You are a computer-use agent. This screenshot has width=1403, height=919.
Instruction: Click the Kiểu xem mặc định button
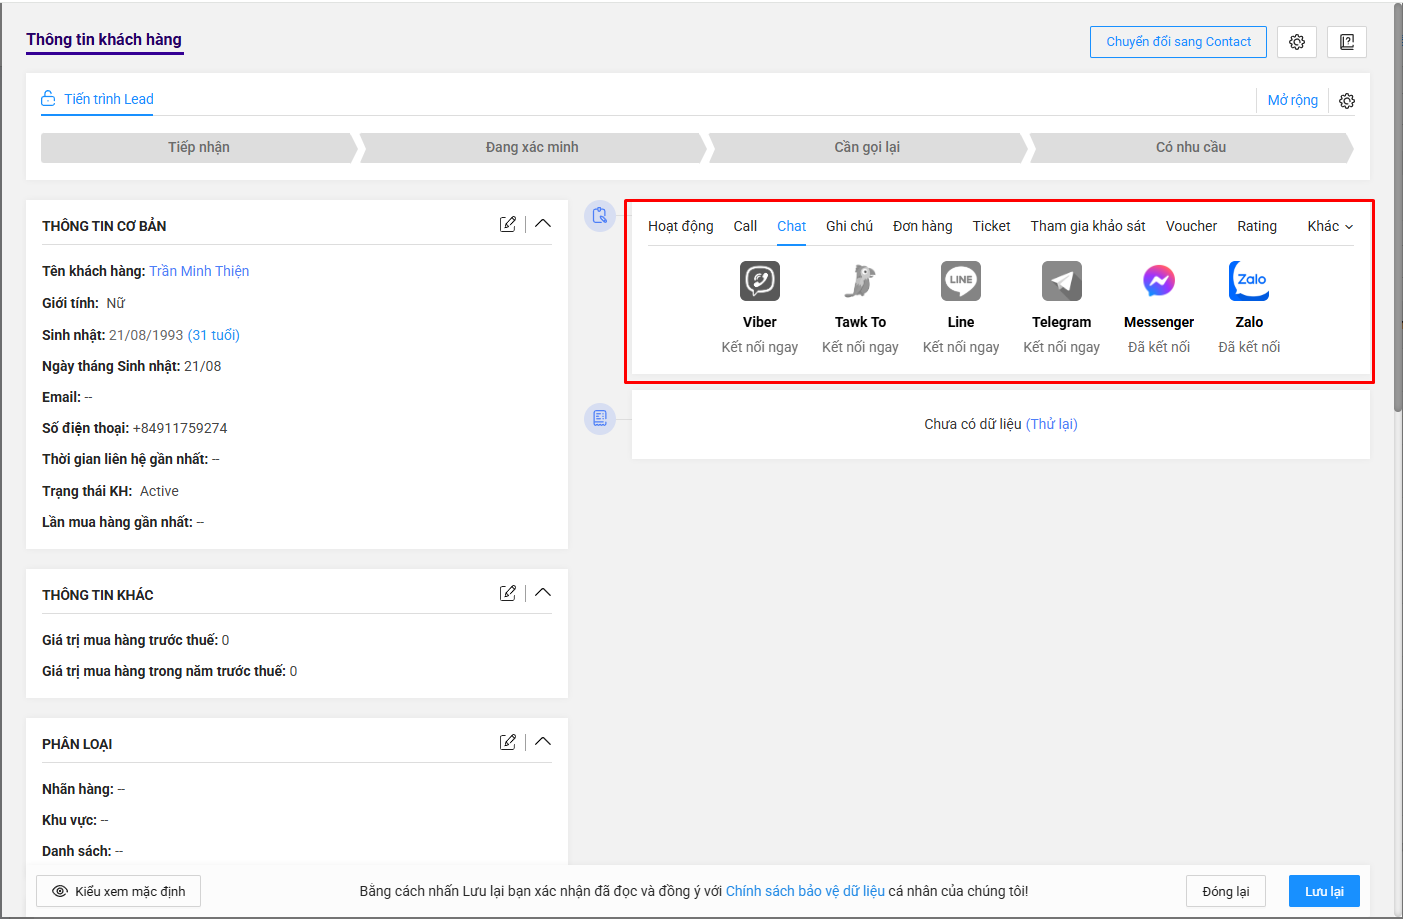[118, 891]
